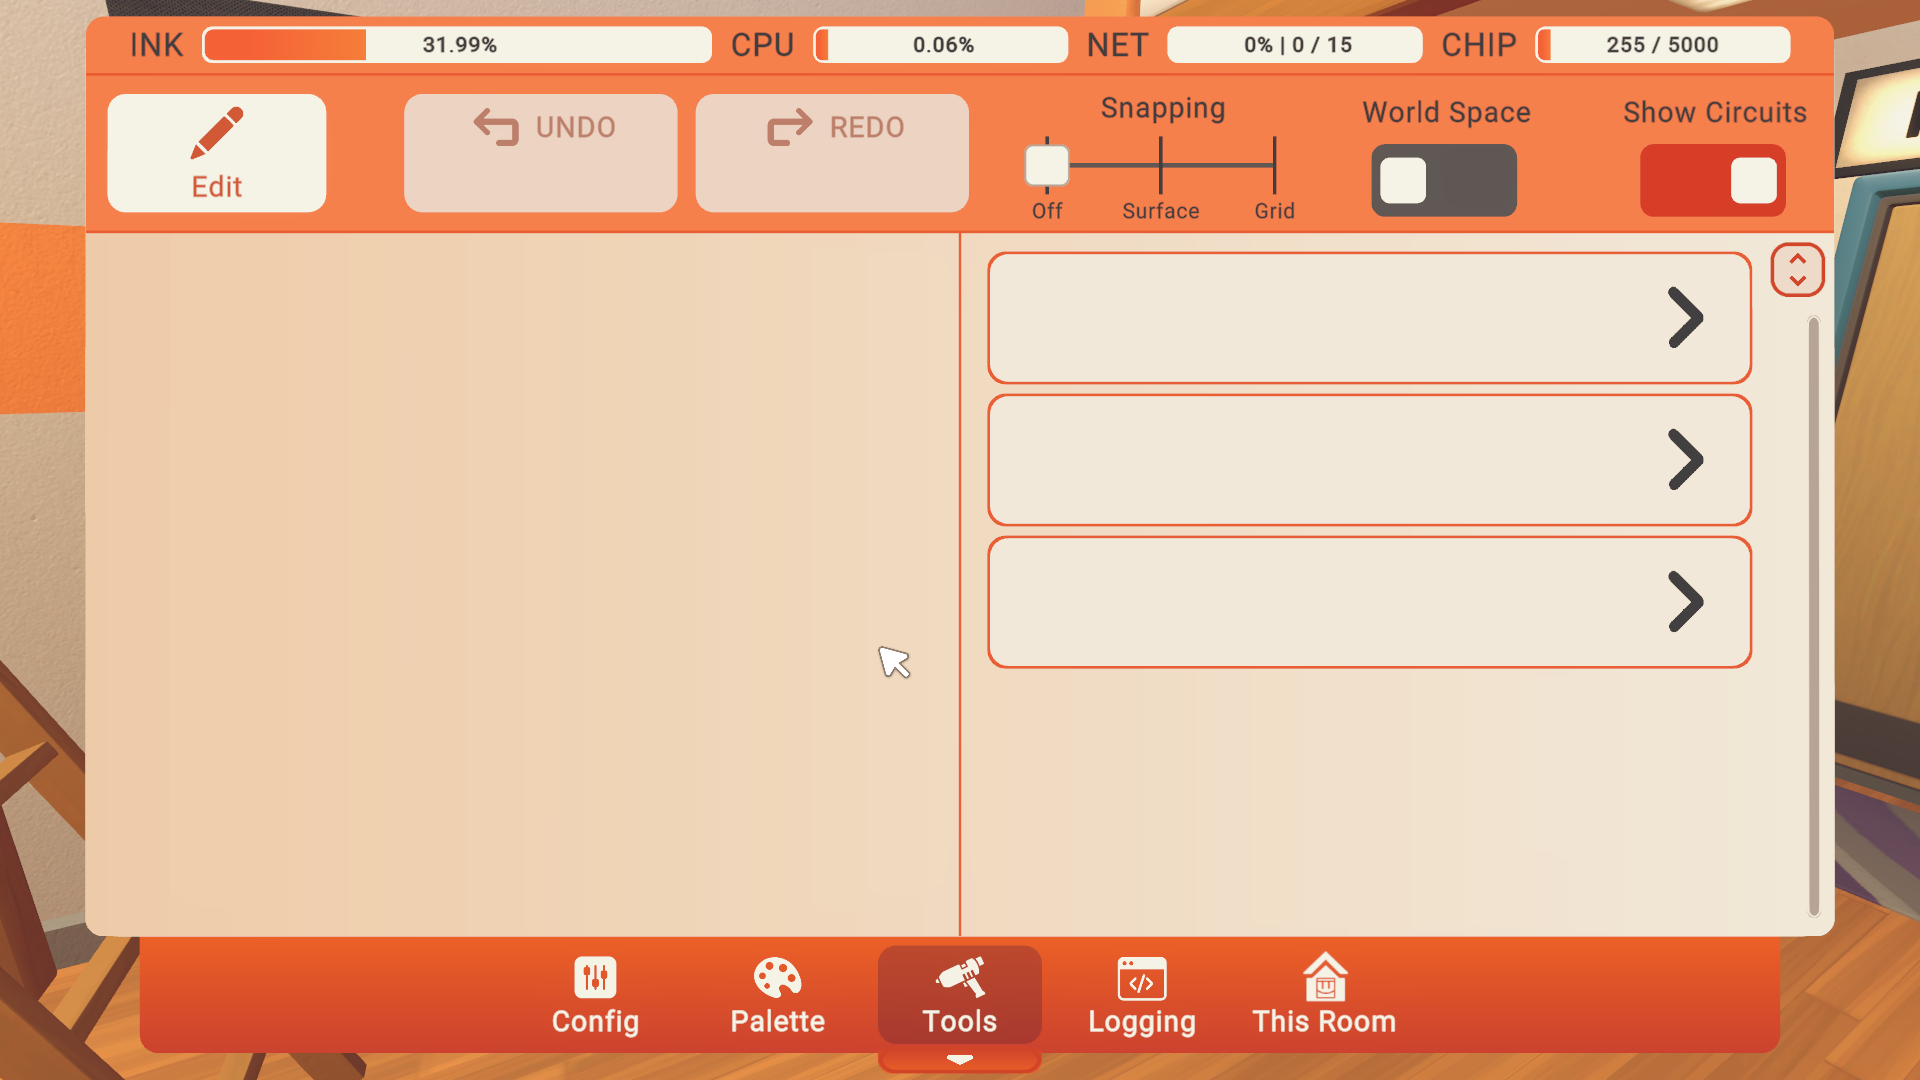The height and width of the screenshot is (1080, 1920).
Task: Expand the second list row chevron
Action: point(1685,460)
